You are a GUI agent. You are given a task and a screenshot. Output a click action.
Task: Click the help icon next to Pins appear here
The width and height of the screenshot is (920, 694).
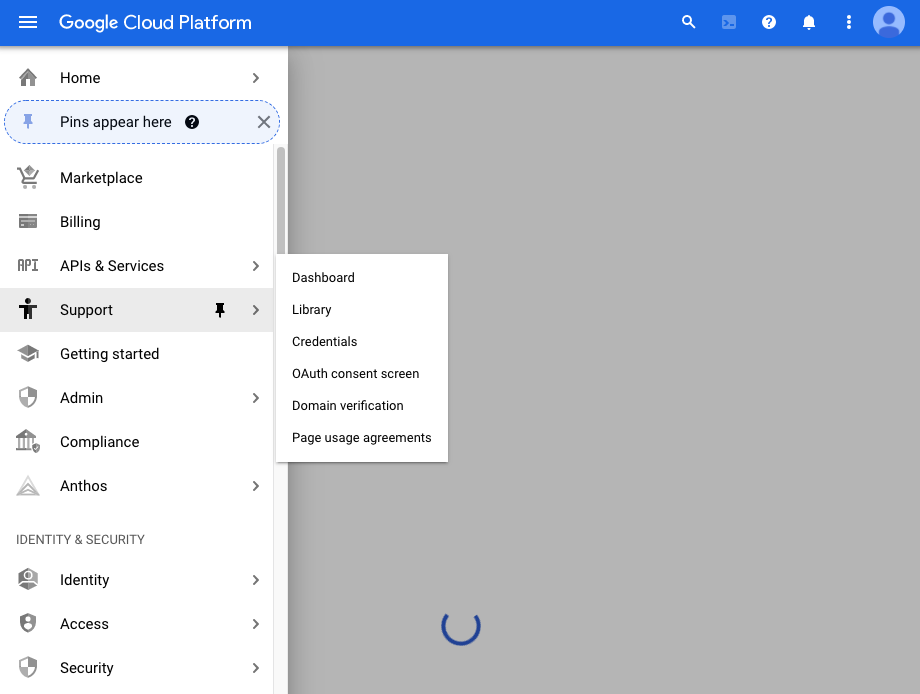click(x=192, y=122)
